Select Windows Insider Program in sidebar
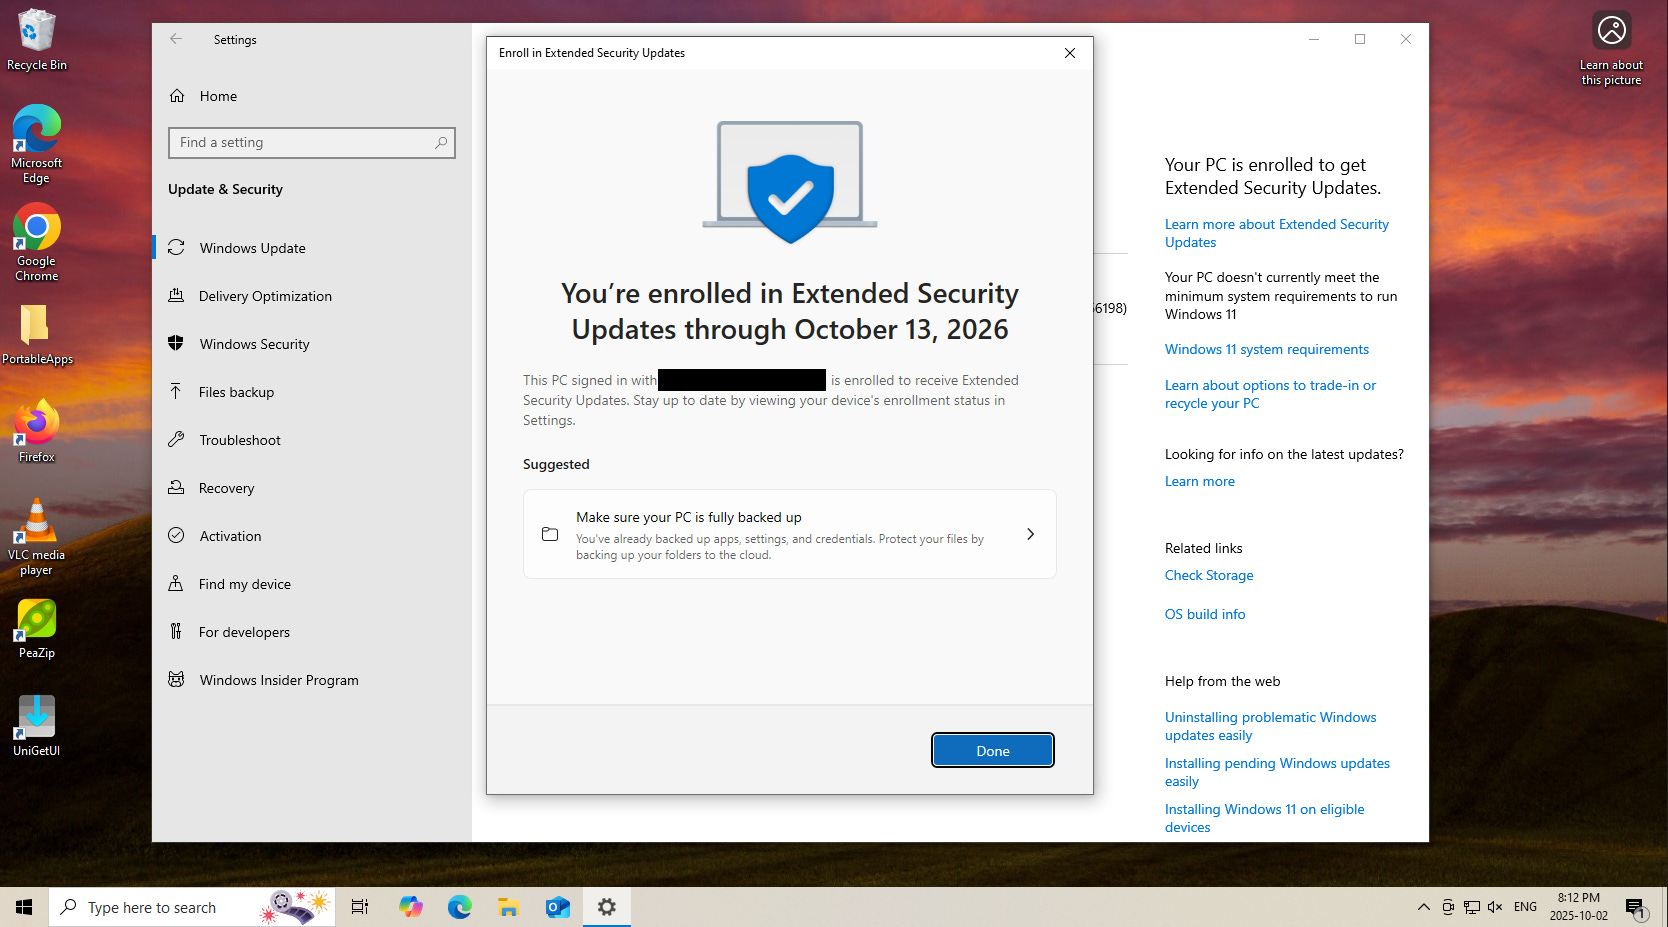The image size is (1668, 927). [x=312, y=680]
